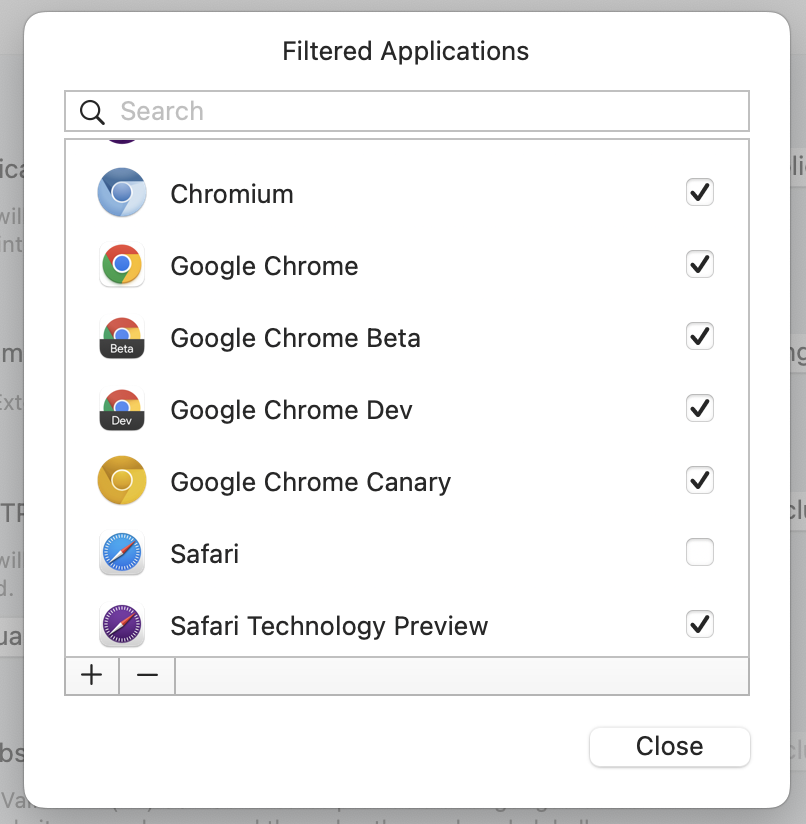This screenshot has height=824, width=806.
Task: Disable the Google Chrome Canary checkbox
Action: coord(699,480)
